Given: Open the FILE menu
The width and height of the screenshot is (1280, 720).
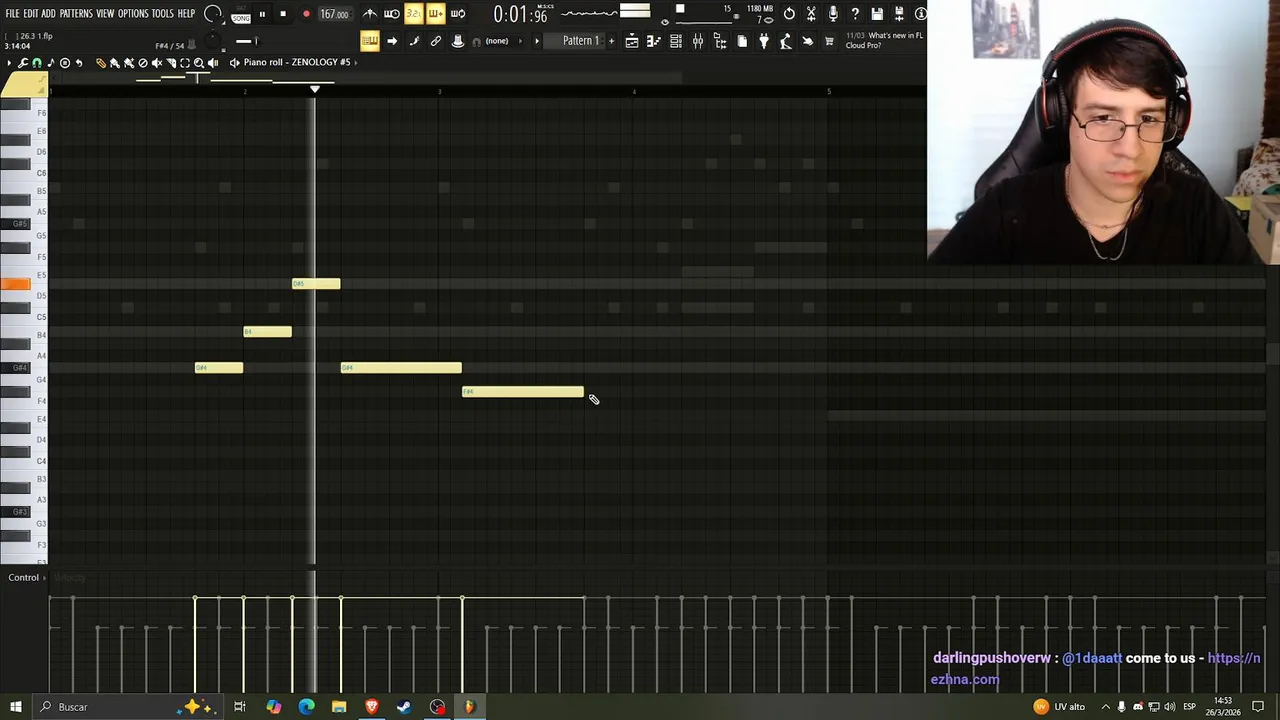Looking at the screenshot, I should pos(12,14).
